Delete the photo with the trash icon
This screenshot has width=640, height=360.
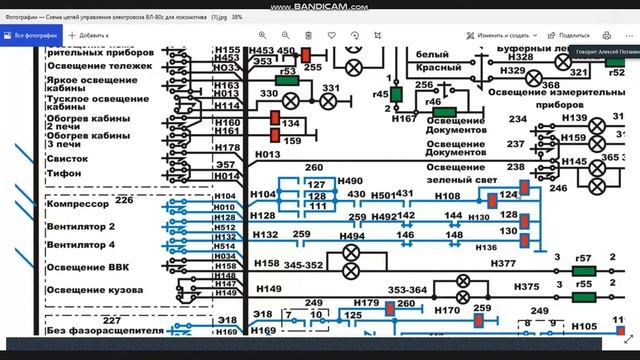click(x=309, y=36)
